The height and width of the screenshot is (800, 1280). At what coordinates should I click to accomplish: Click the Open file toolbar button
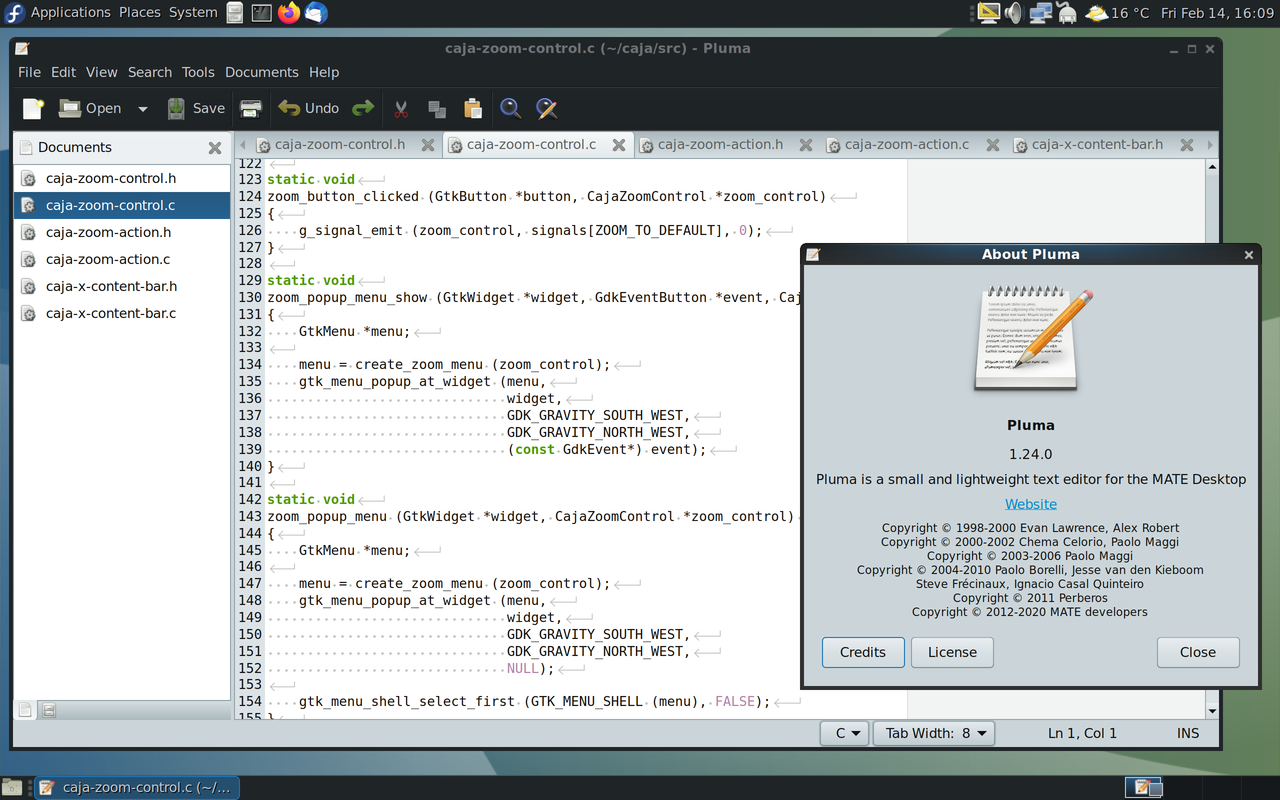[90, 109]
